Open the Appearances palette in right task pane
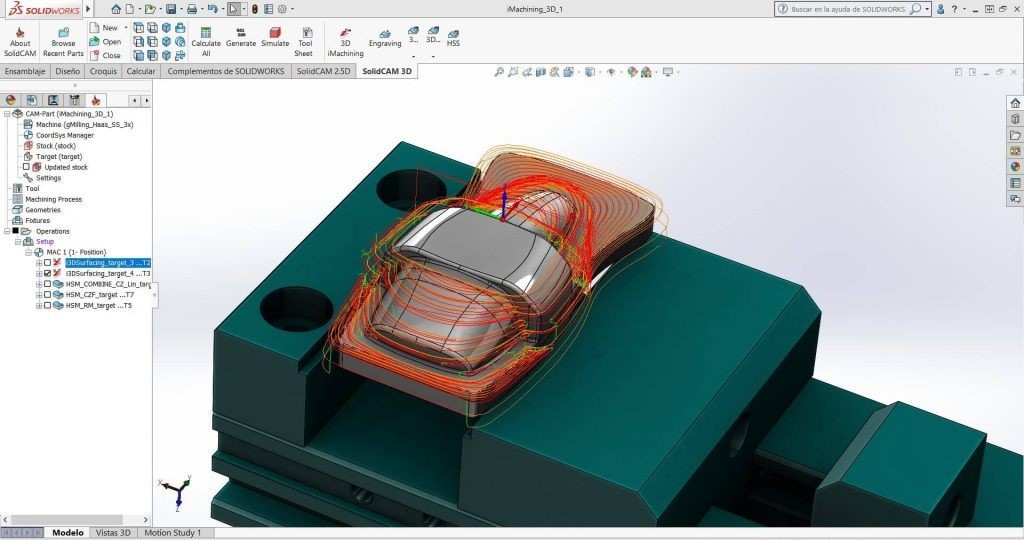Image resolution: width=1024 pixels, height=540 pixels. pyautogui.click(x=1015, y=167)
